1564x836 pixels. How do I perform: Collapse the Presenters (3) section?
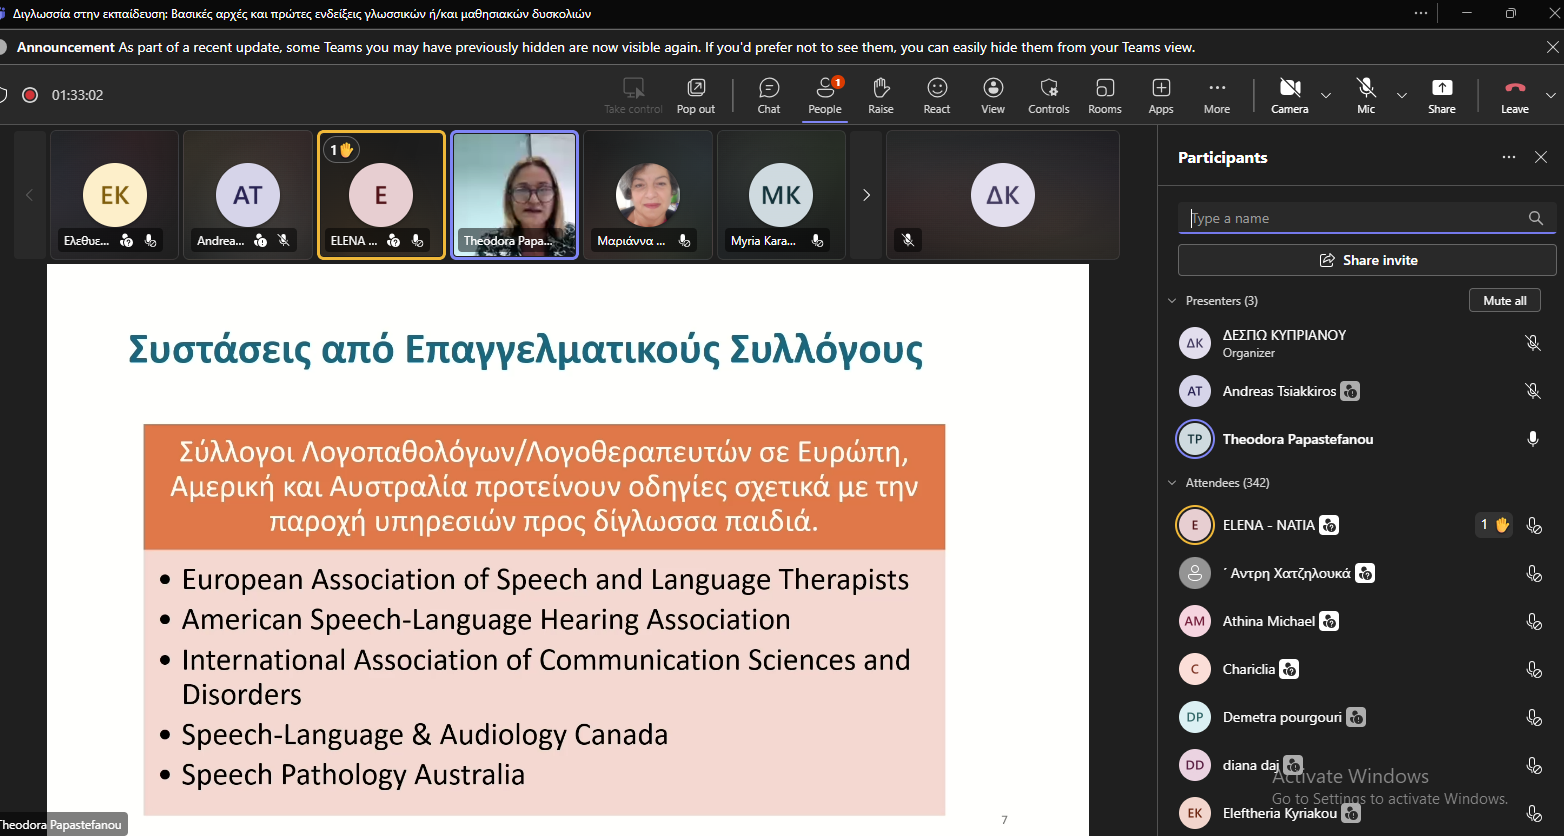click(x=1173, y=301)
